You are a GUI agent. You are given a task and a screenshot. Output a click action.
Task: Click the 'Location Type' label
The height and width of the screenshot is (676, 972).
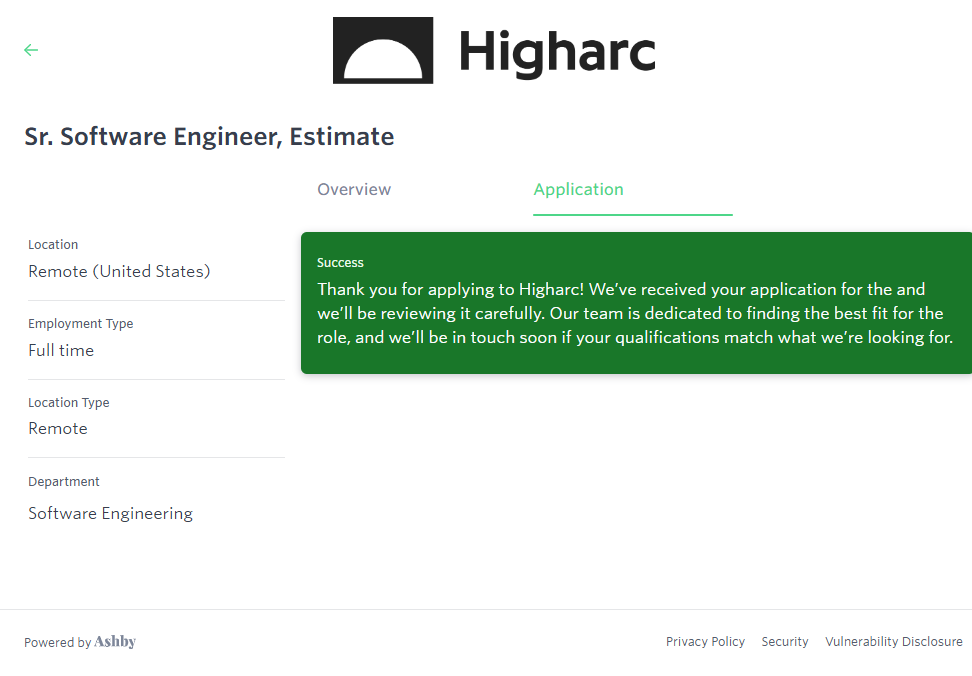tap(69, 403)
